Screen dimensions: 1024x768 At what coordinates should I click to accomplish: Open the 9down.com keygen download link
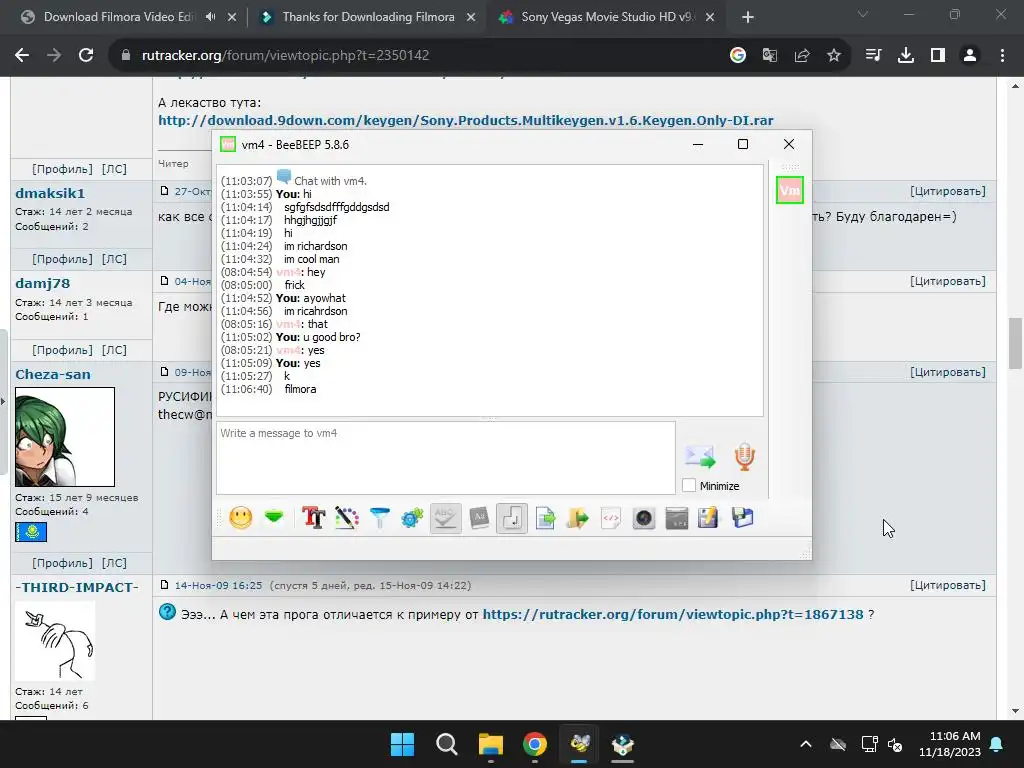[x=466, y=120]
